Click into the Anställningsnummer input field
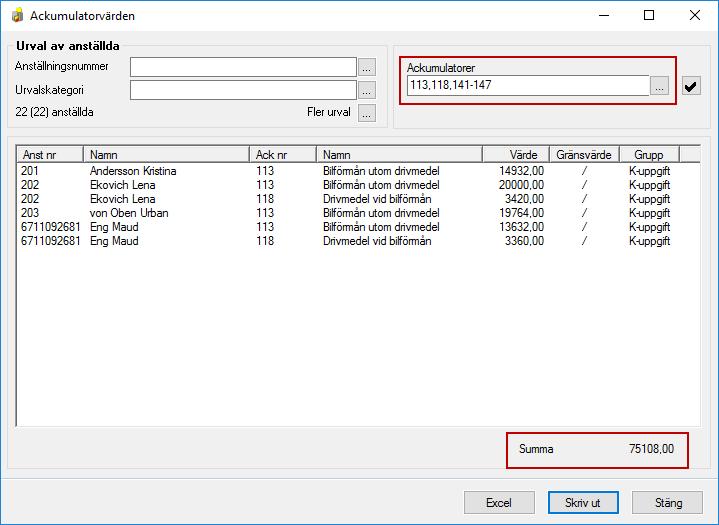Viewport: 719px width, 525px height. click(x=243, y=67)
